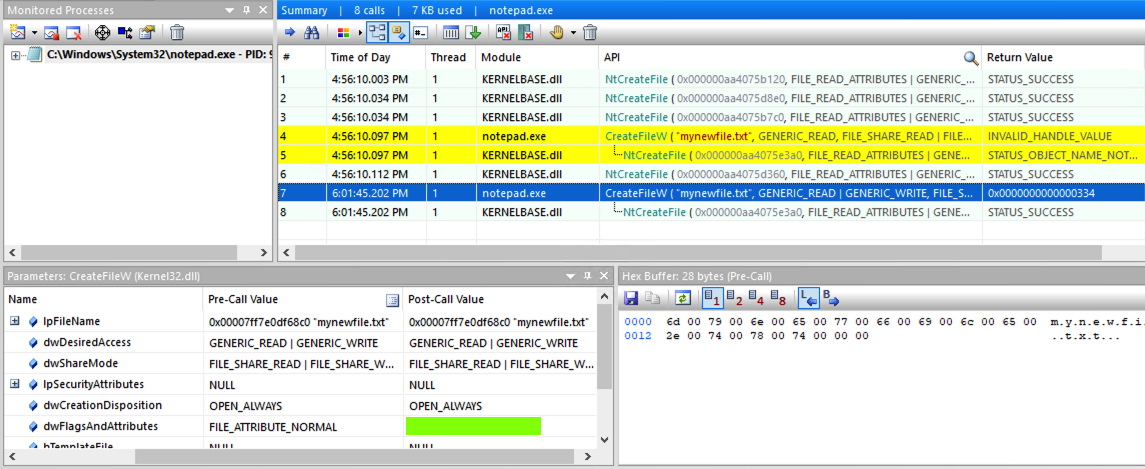Open the Monitored Processes panel menu arrow
This screenshot has height=469, width=1145.
click(x=230, y=11)
